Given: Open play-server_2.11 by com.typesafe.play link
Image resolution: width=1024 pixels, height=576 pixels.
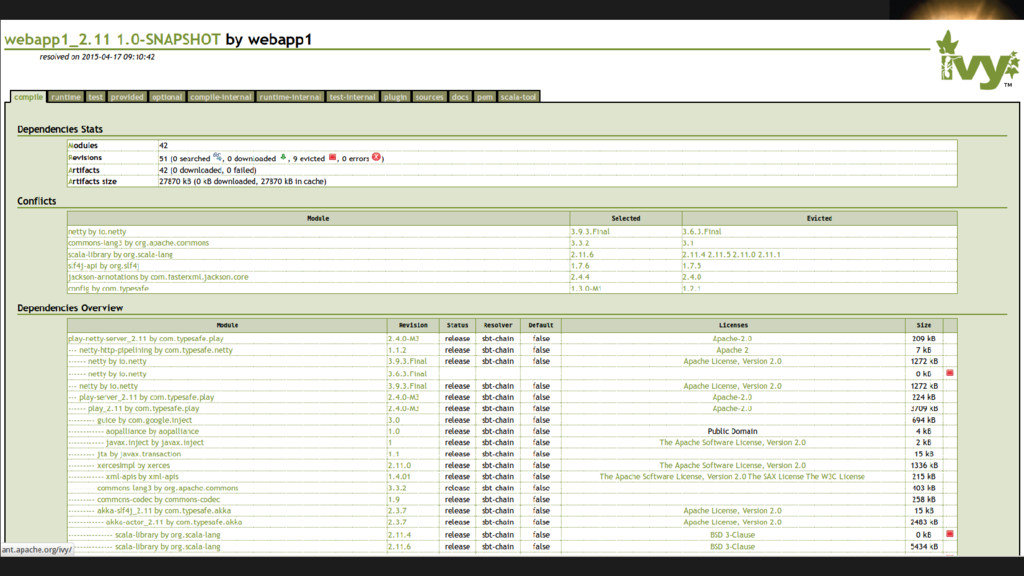Looking at the screenshot, I should point(146,397).
